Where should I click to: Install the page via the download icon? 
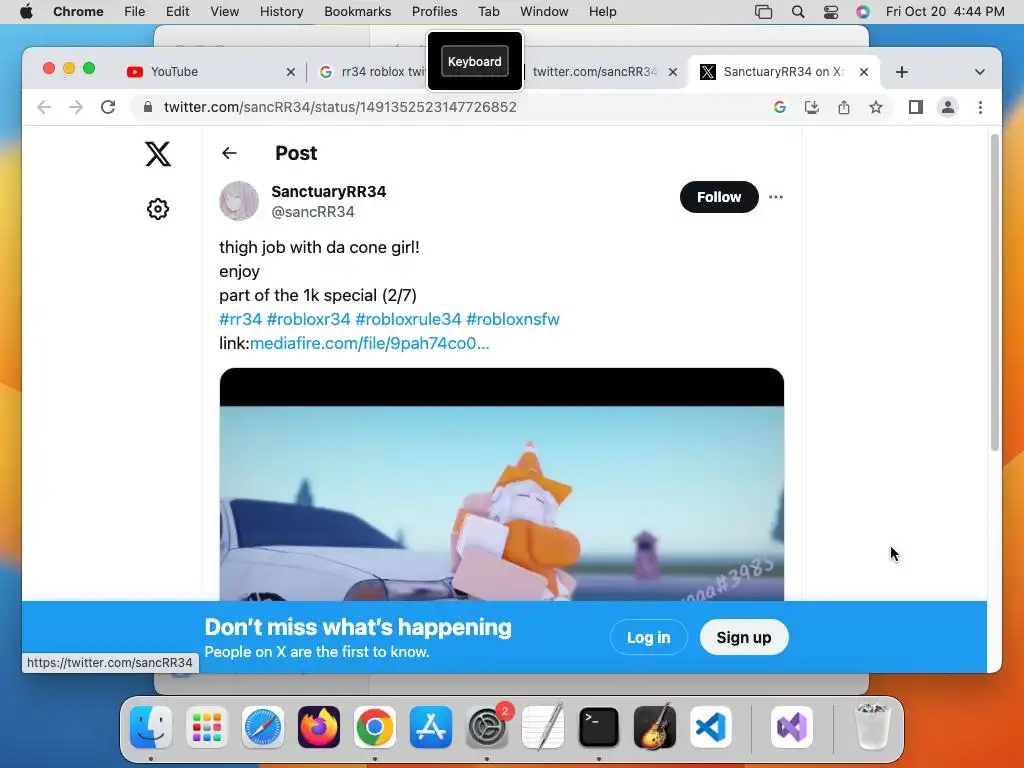[812, 107]
